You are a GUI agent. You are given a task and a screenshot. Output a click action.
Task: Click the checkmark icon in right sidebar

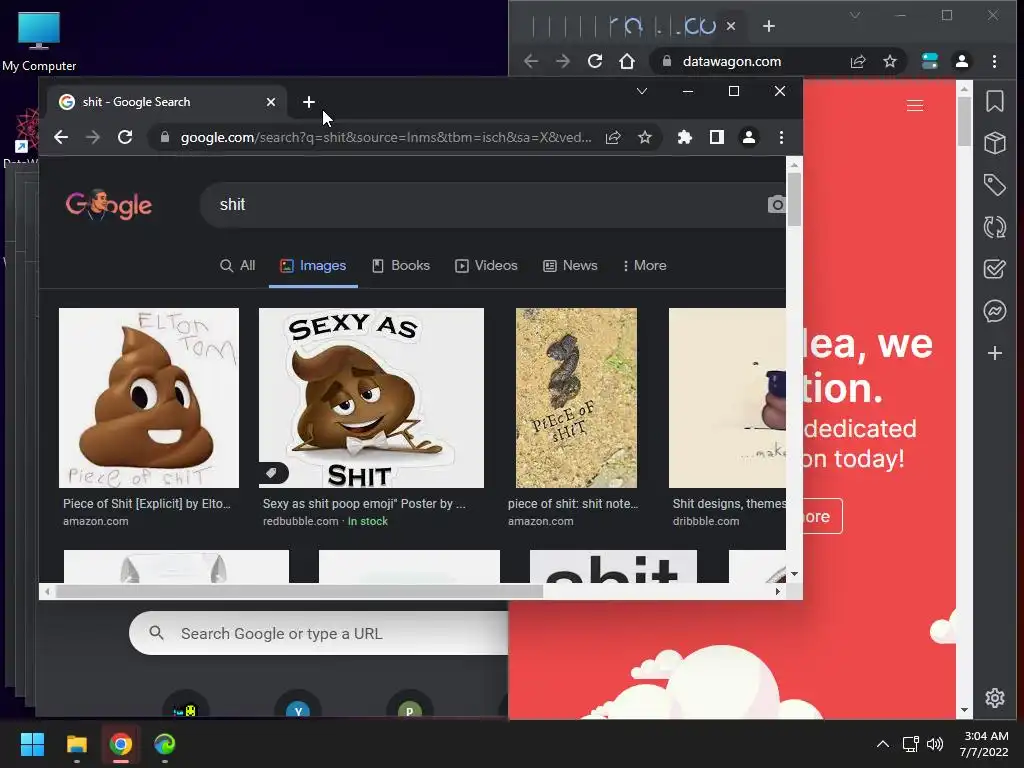click(995, 269)
